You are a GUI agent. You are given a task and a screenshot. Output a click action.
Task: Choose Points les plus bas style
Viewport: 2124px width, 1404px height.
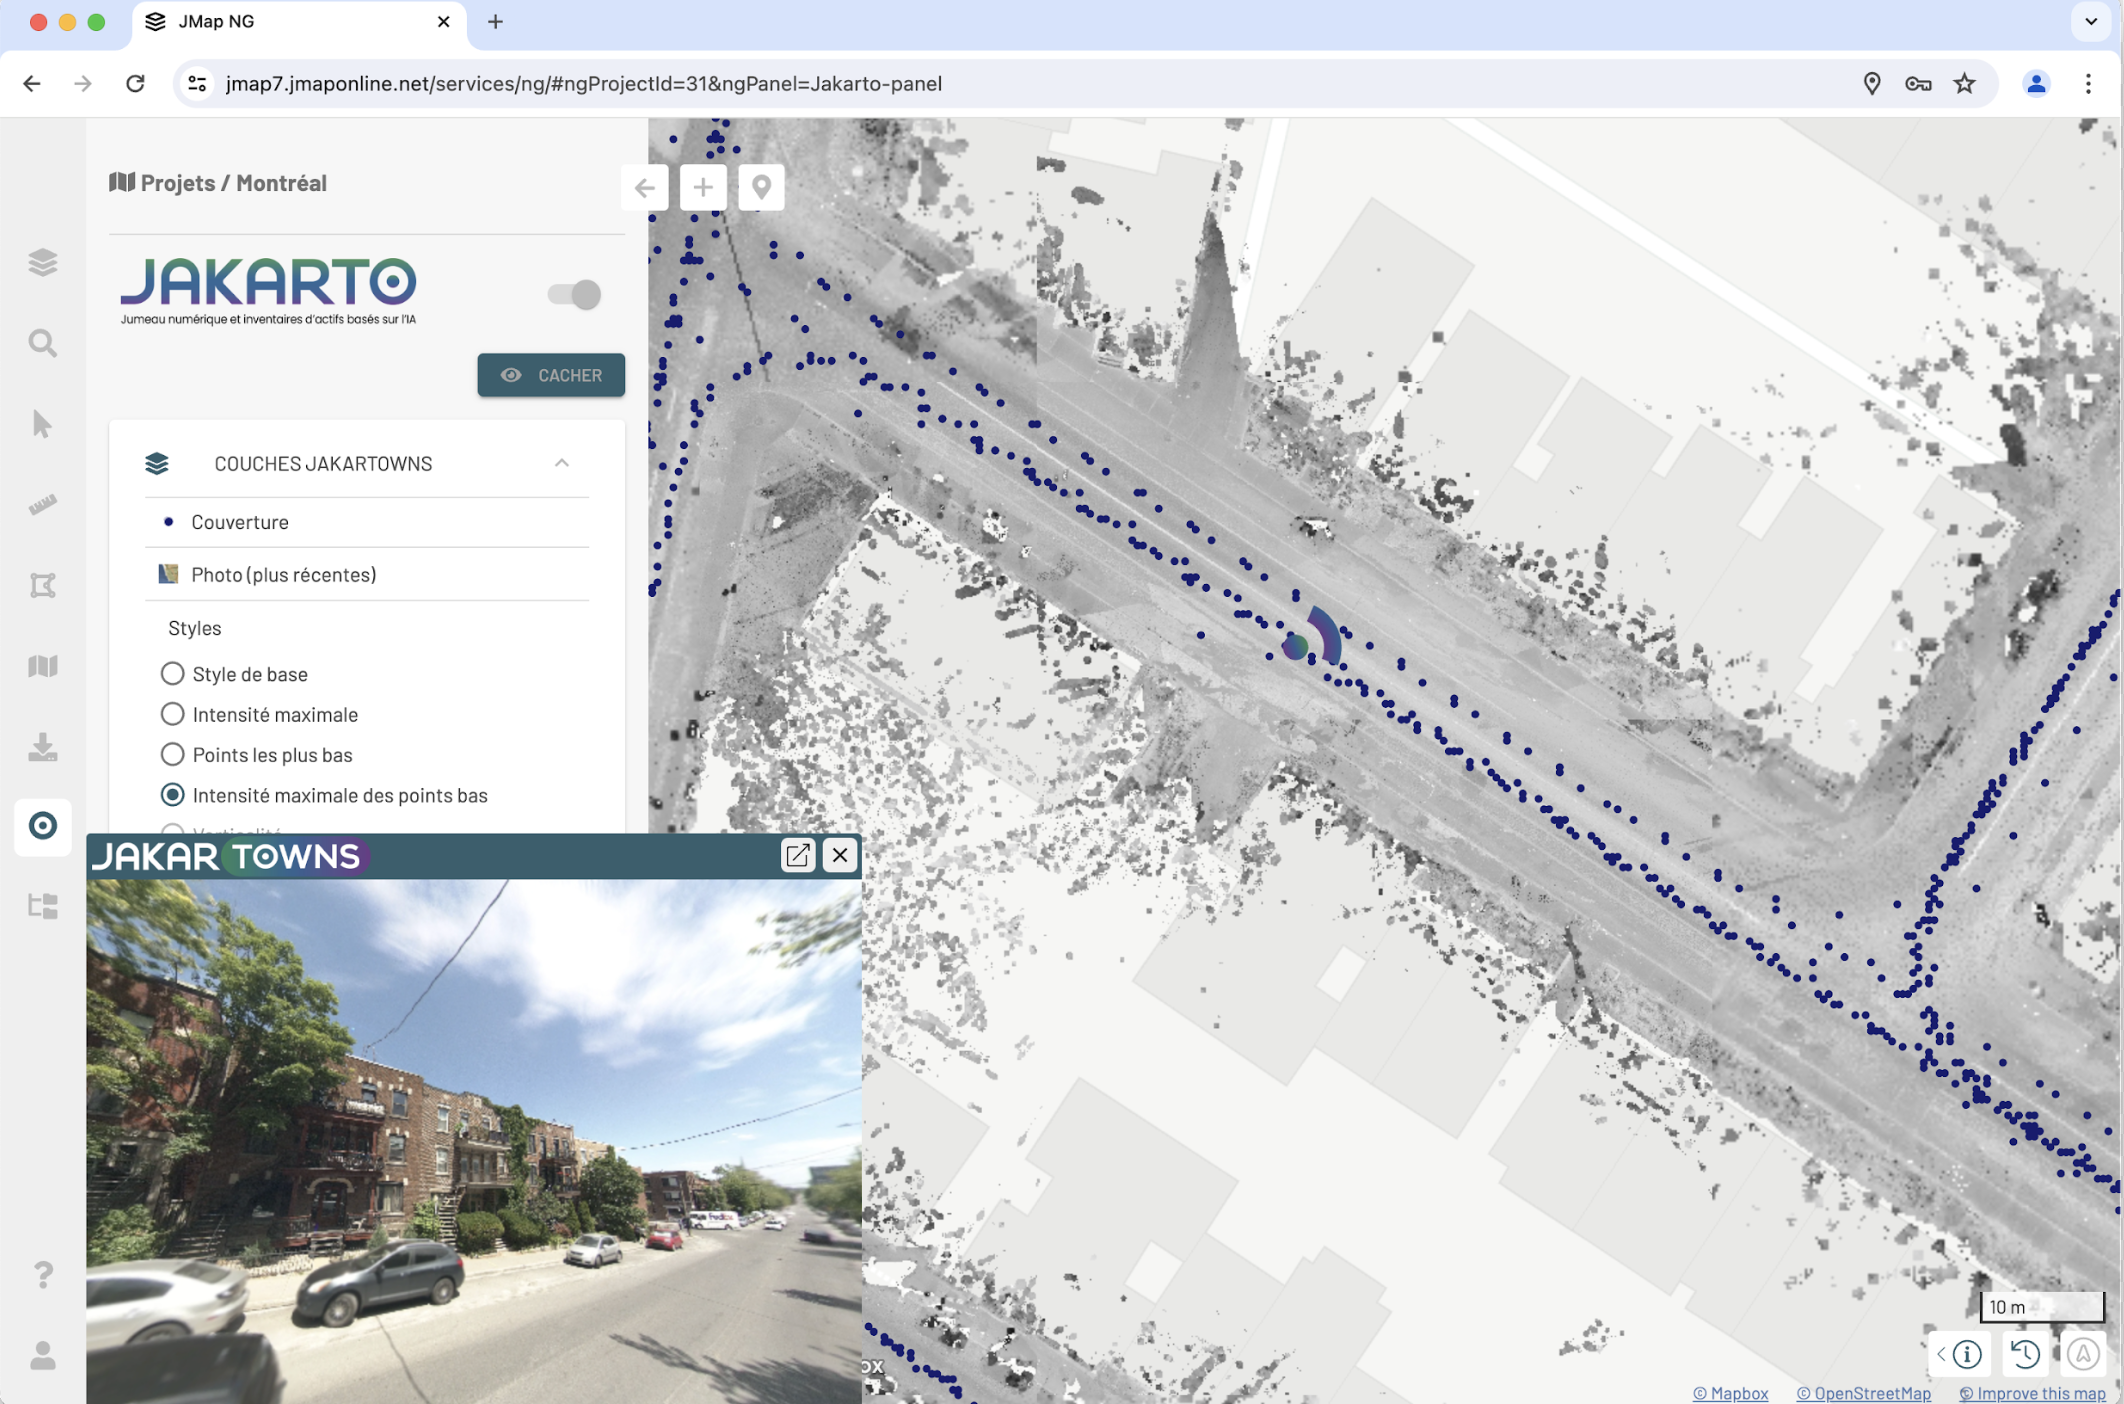pos(172,755)
